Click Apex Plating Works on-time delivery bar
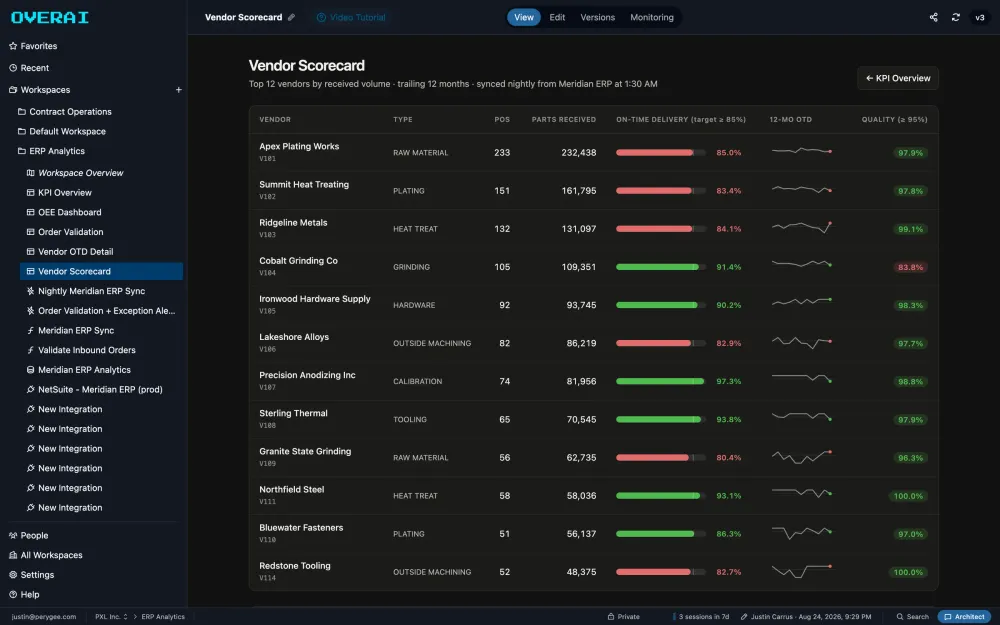The width and height of the screenshot is (1000, 625). [661, 152]
